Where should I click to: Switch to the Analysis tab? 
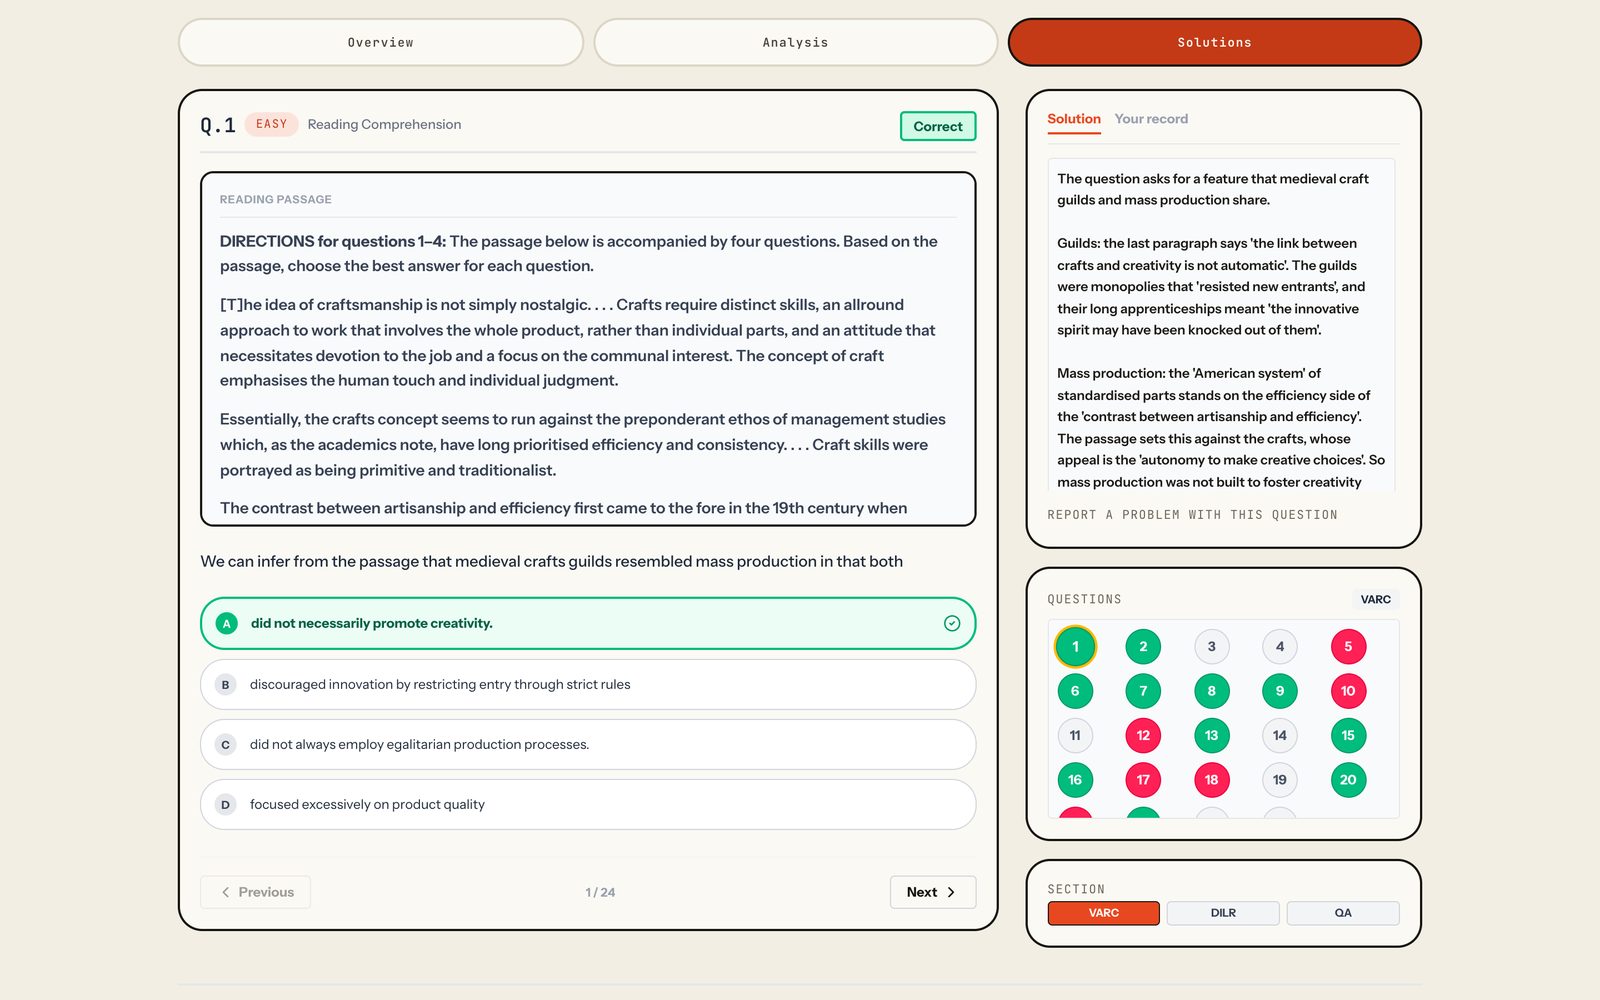[795, 42]
